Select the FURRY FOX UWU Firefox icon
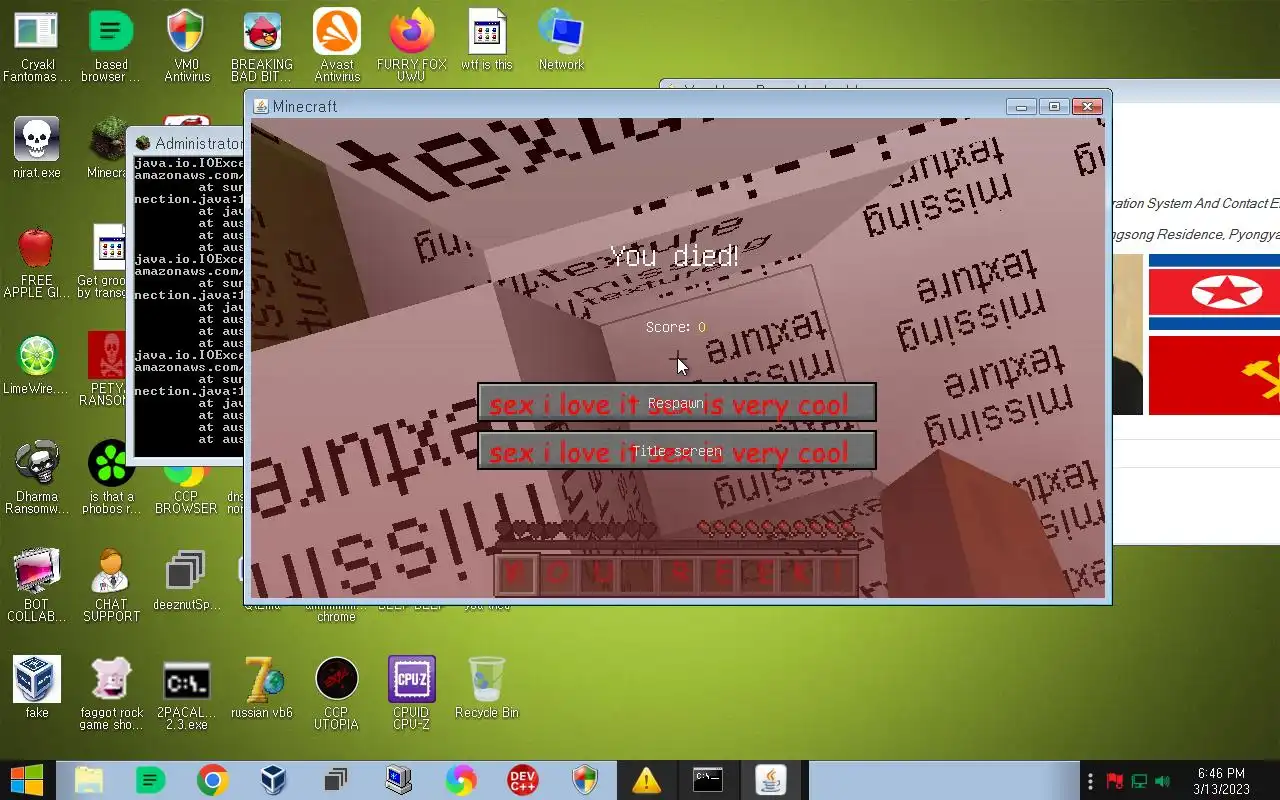 [x=412, y=46]
